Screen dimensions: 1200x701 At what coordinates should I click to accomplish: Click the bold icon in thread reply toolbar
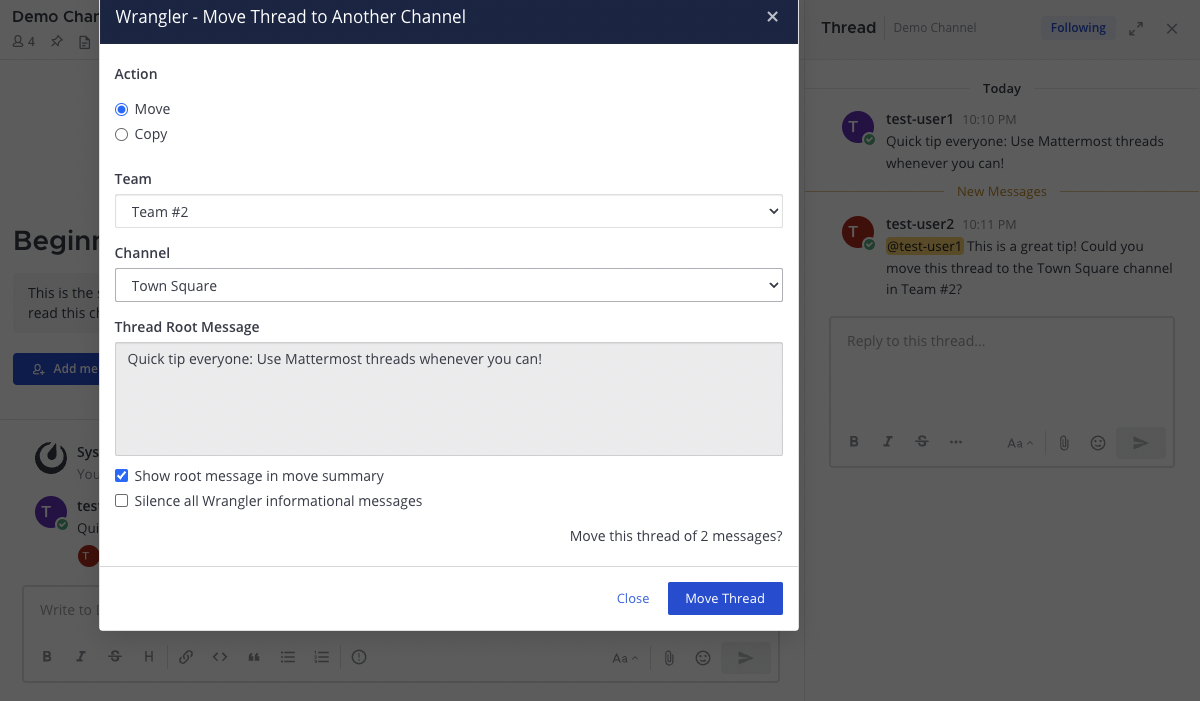(854, 442)
